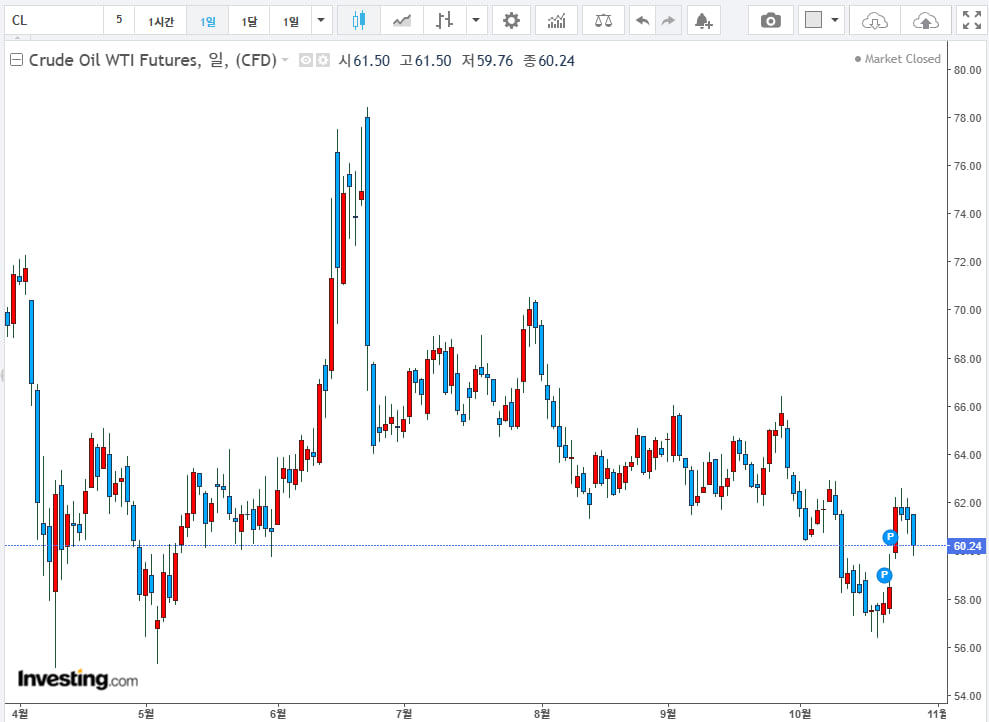Undo the last chart action

pos(642,20)
